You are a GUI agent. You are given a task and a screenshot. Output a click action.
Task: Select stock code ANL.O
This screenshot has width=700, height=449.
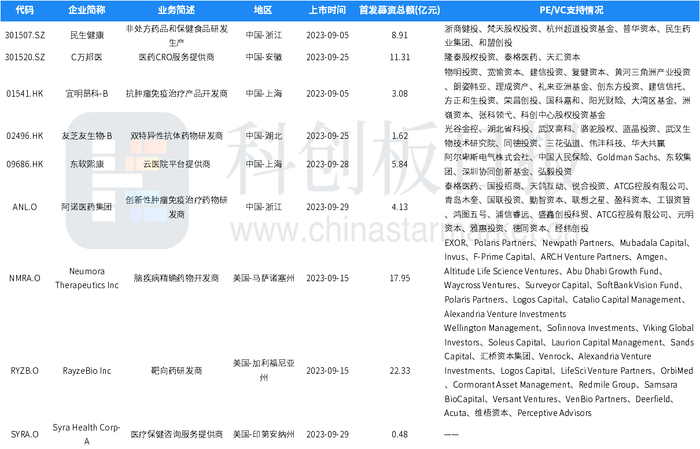[25, 207]
